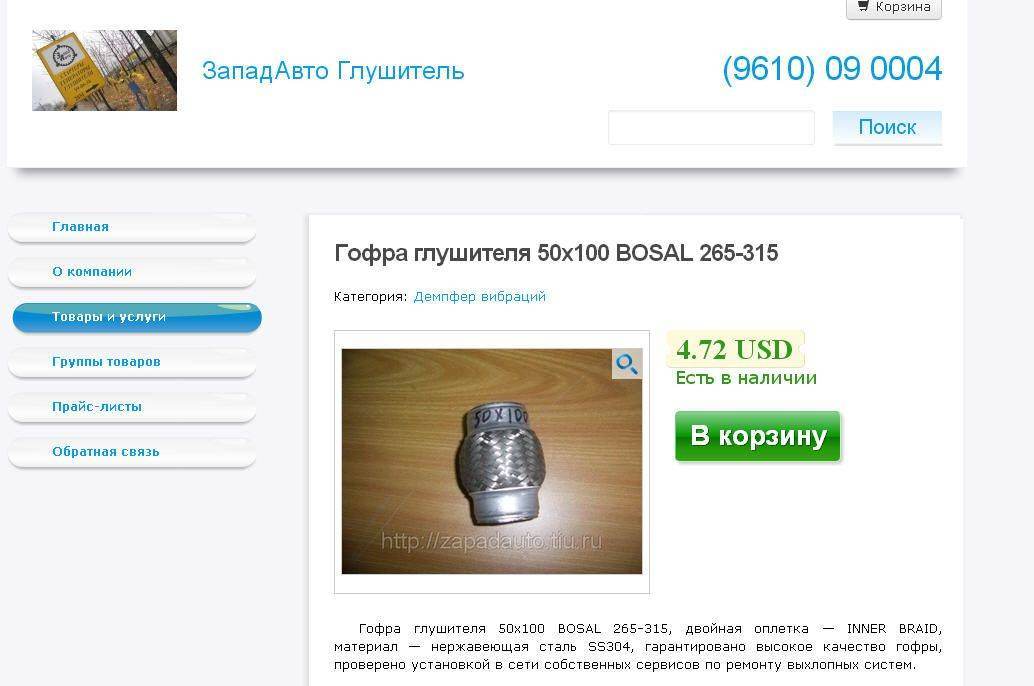Click the В корзину add-to-cart button
The width and height of the screenshot is (1034, 686).
click(758, 436)
